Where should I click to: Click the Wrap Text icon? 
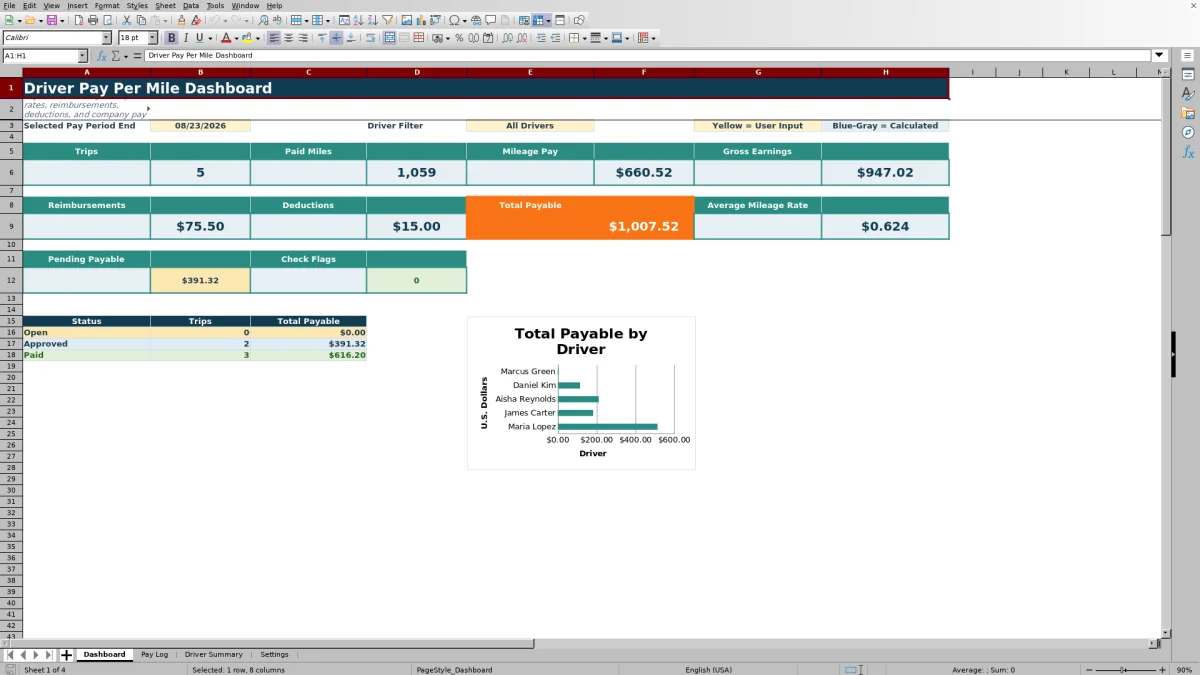pos(370,38)
